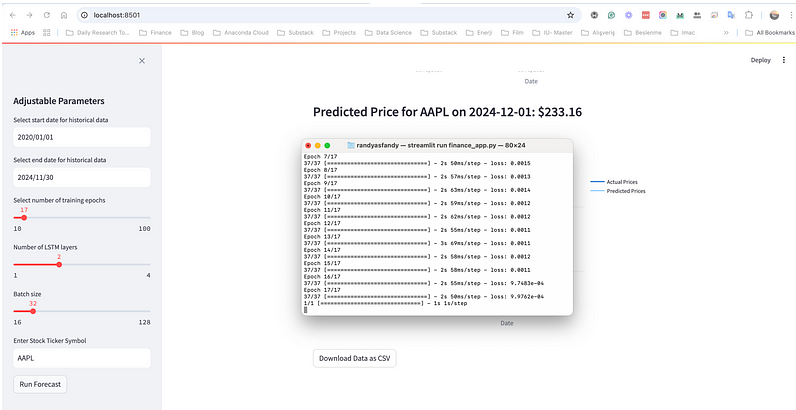Viewport: 796px width, 410px height.
Task: Click the folder icon in the terminal title bar
Action: tap(351, 145)
